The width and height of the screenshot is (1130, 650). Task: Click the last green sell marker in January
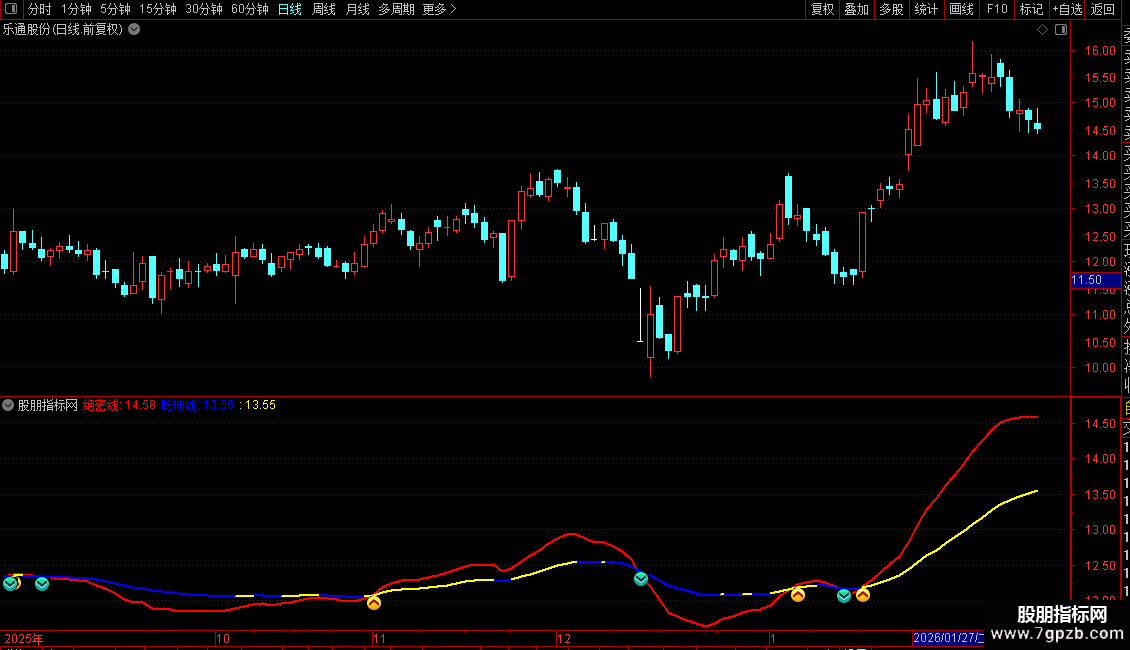(x=844, y=596)
